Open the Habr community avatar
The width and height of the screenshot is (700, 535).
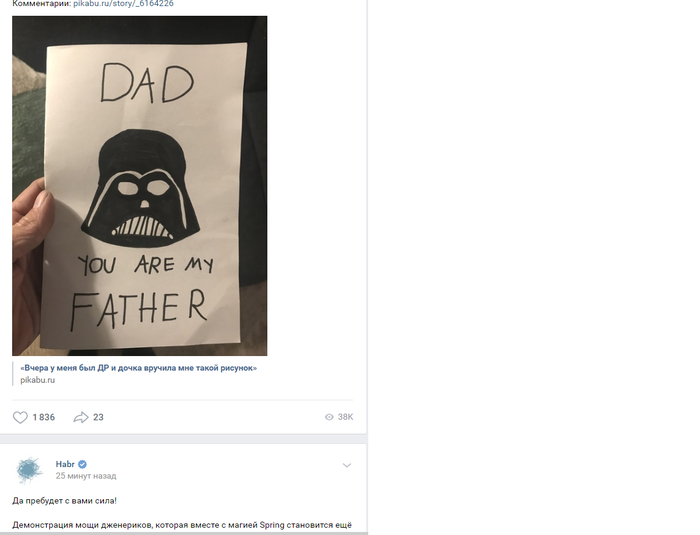pyautogui.click(x=29, y=470)
